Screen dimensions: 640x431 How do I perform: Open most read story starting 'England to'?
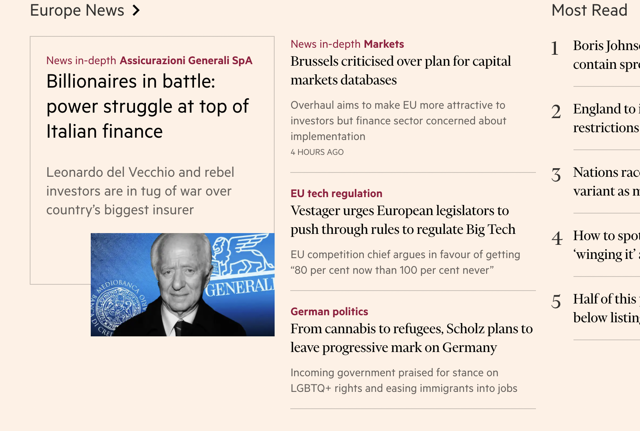[606, 118]
